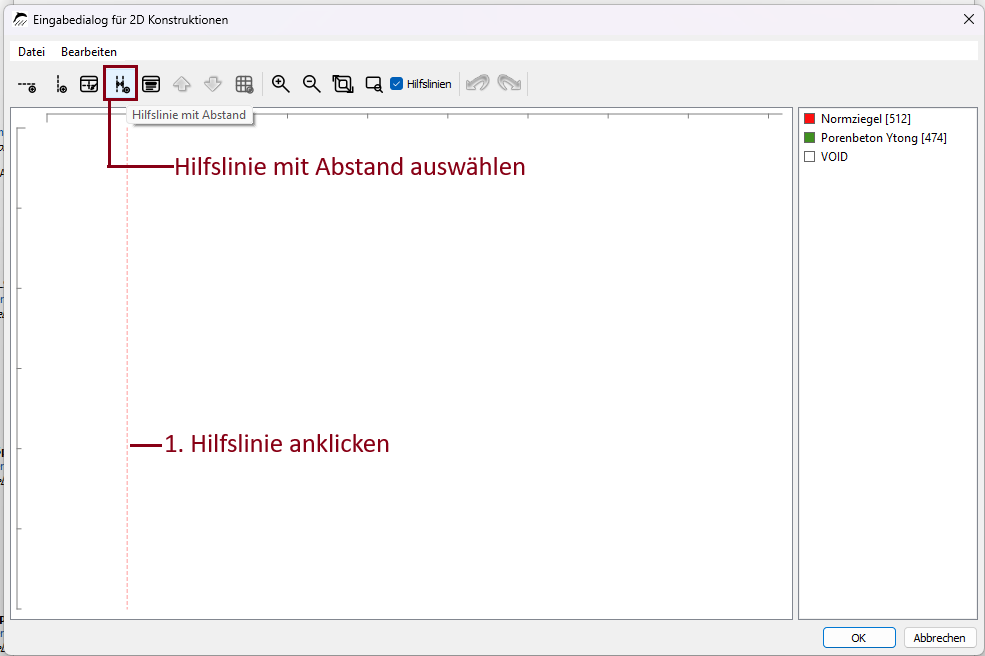
Task: Click the grayed-out up arrow
Action: tap(182, 84)
